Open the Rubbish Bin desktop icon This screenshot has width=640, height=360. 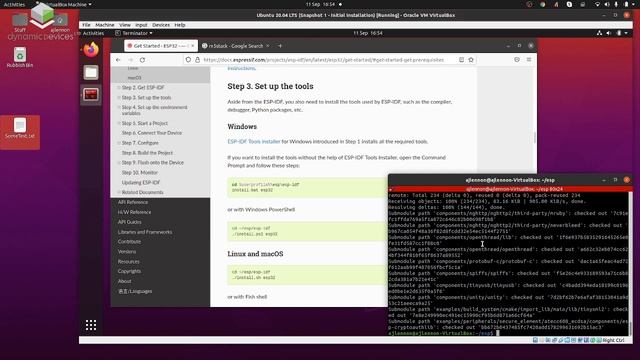click(20, 58)
